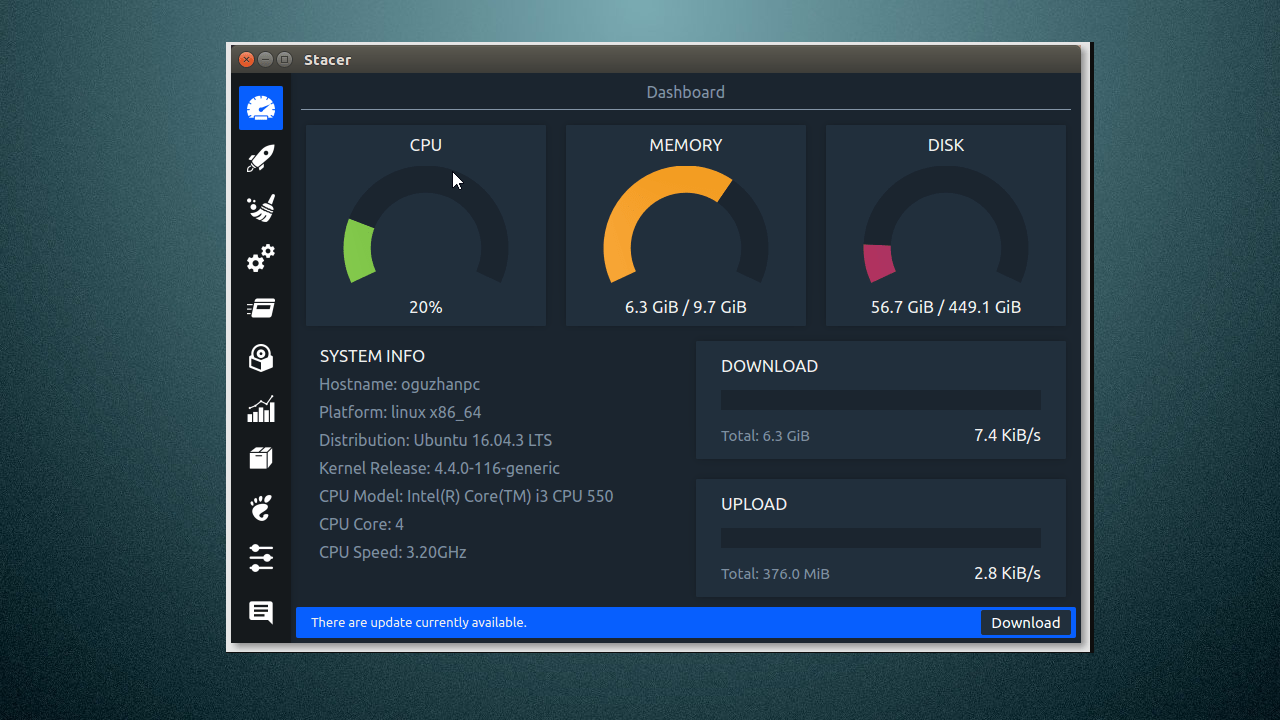1280x720 pixels.
Task: Open the Uninstaller box icon
Action: click(260, 458)
